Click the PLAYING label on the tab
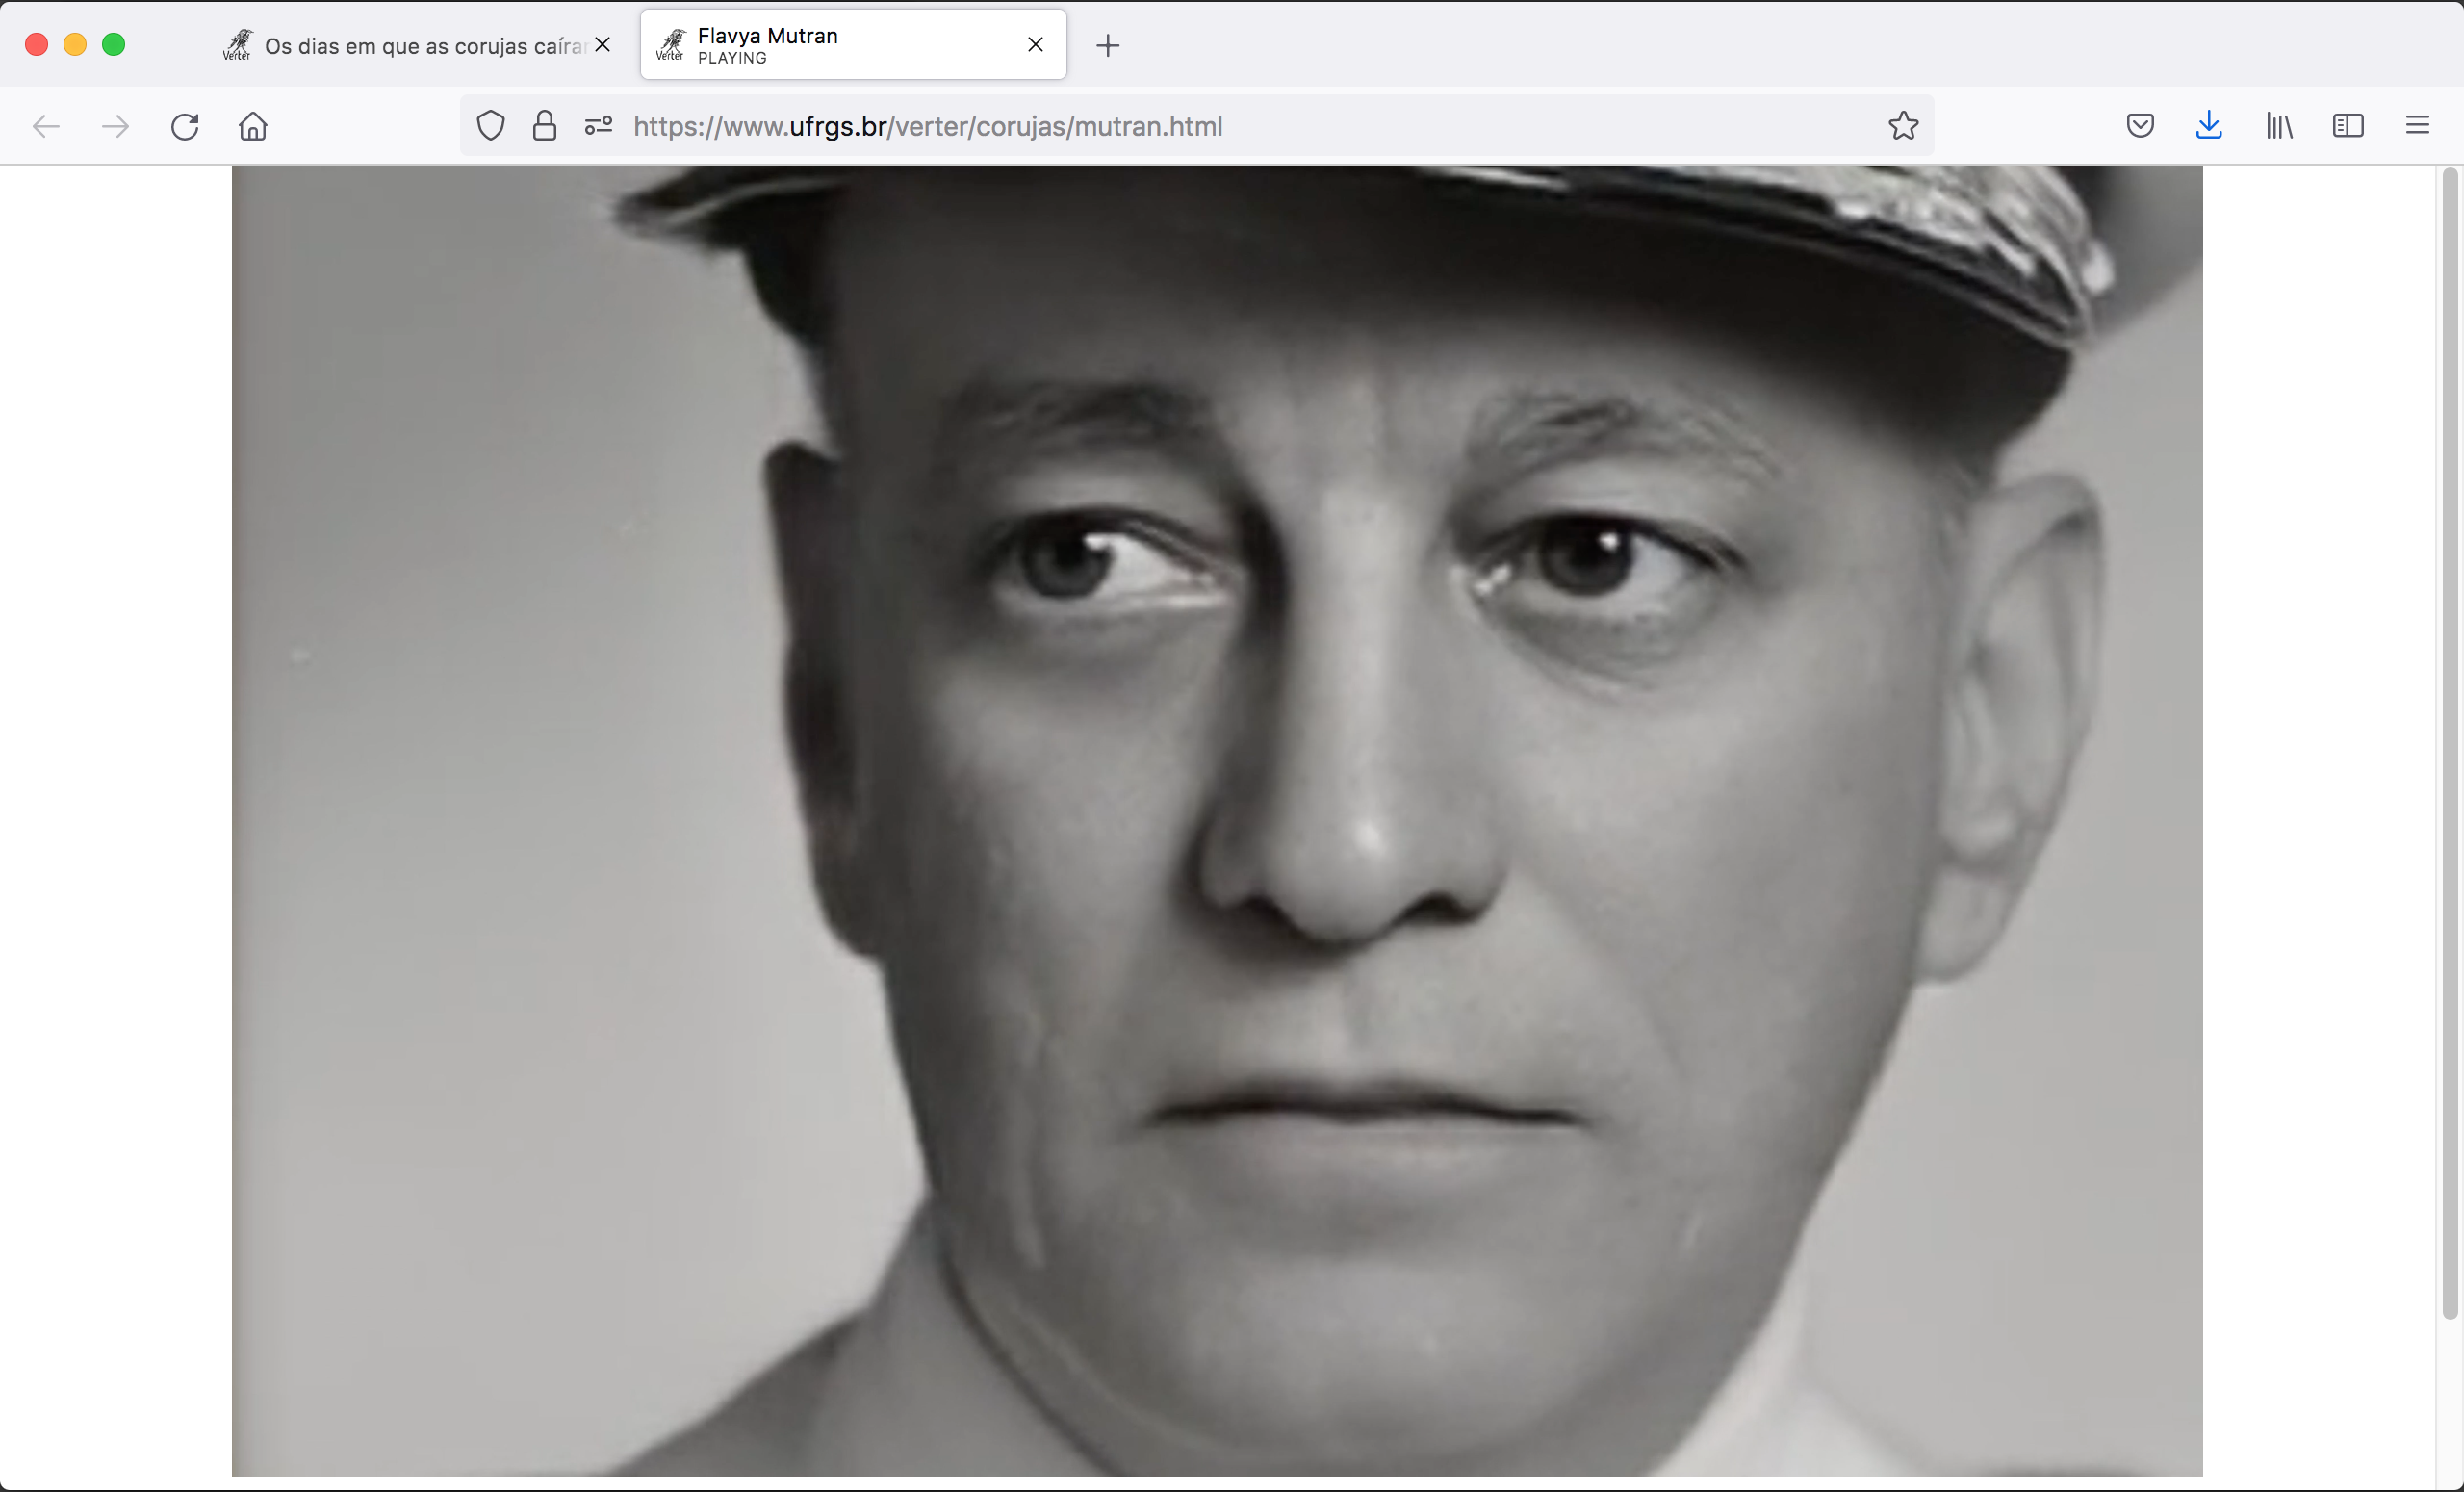This screenshot has height=1492, width=2464. pyautogui.click(x=732, y=58)
